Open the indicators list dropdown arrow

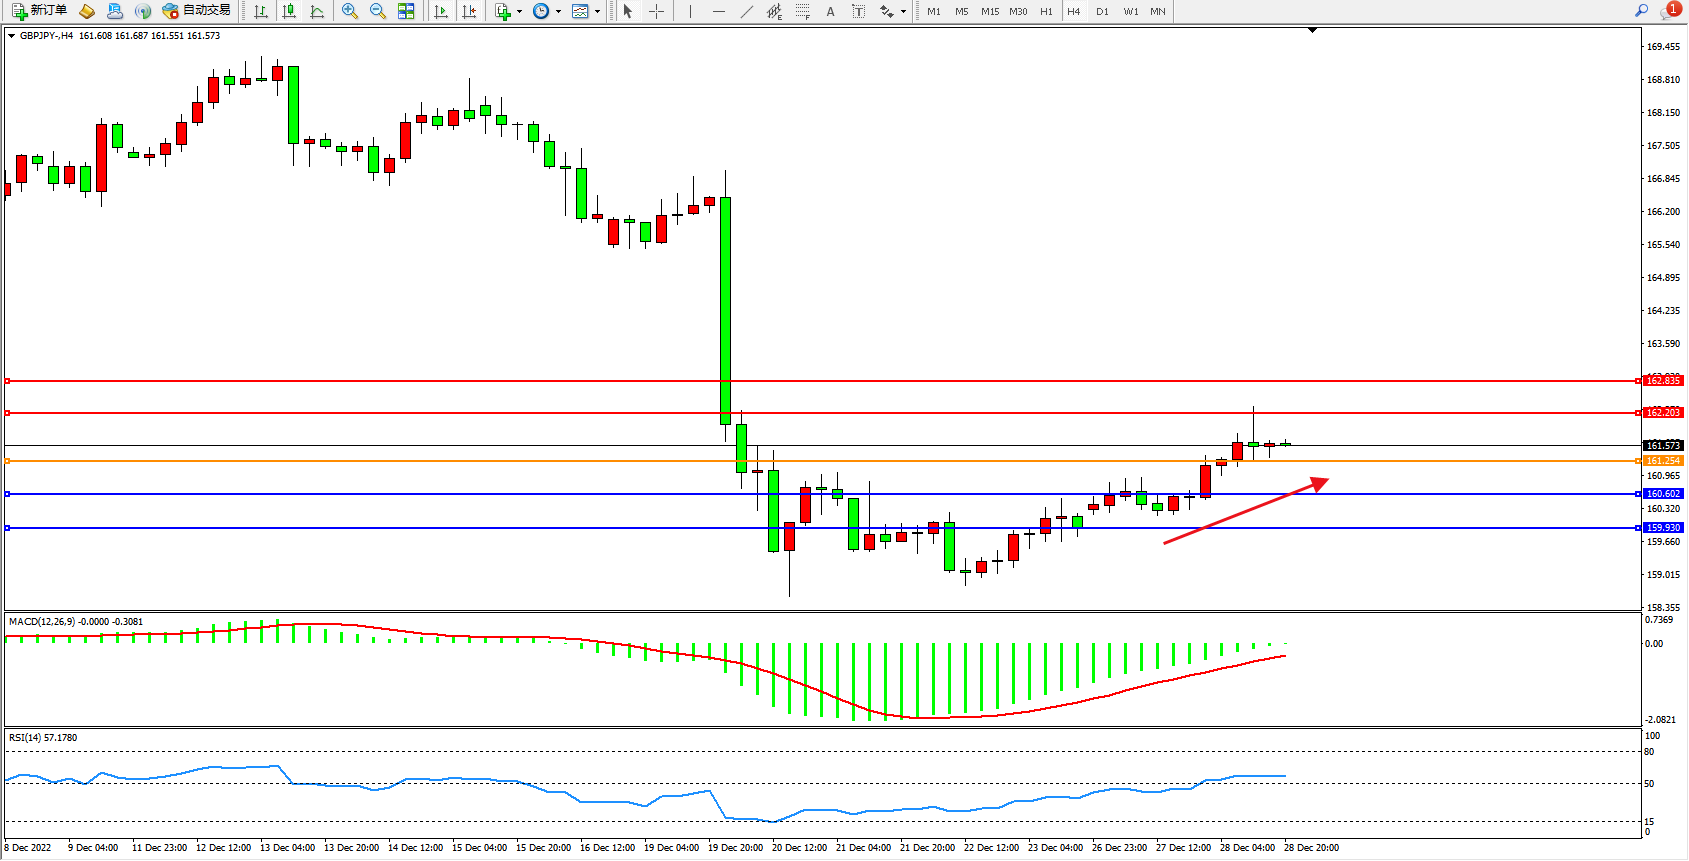[x=519, y=12]
